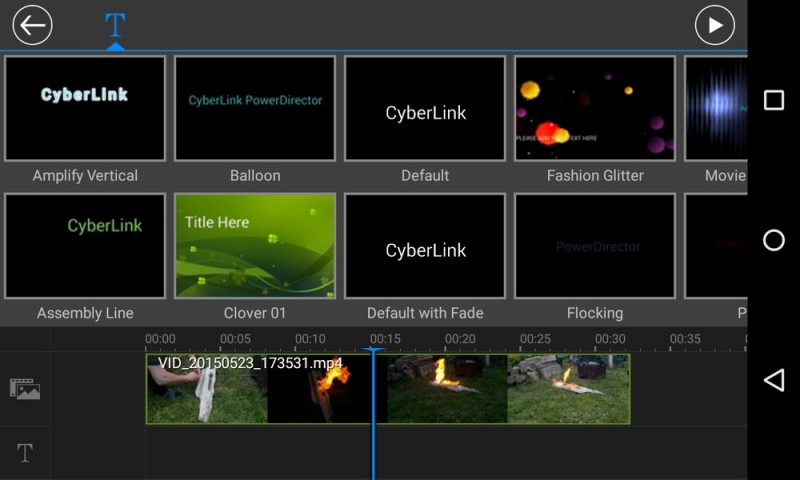
Task: Choose the Fashion Glitter title thumbnail
Action: pyautogui.click(x=595, y=109)
